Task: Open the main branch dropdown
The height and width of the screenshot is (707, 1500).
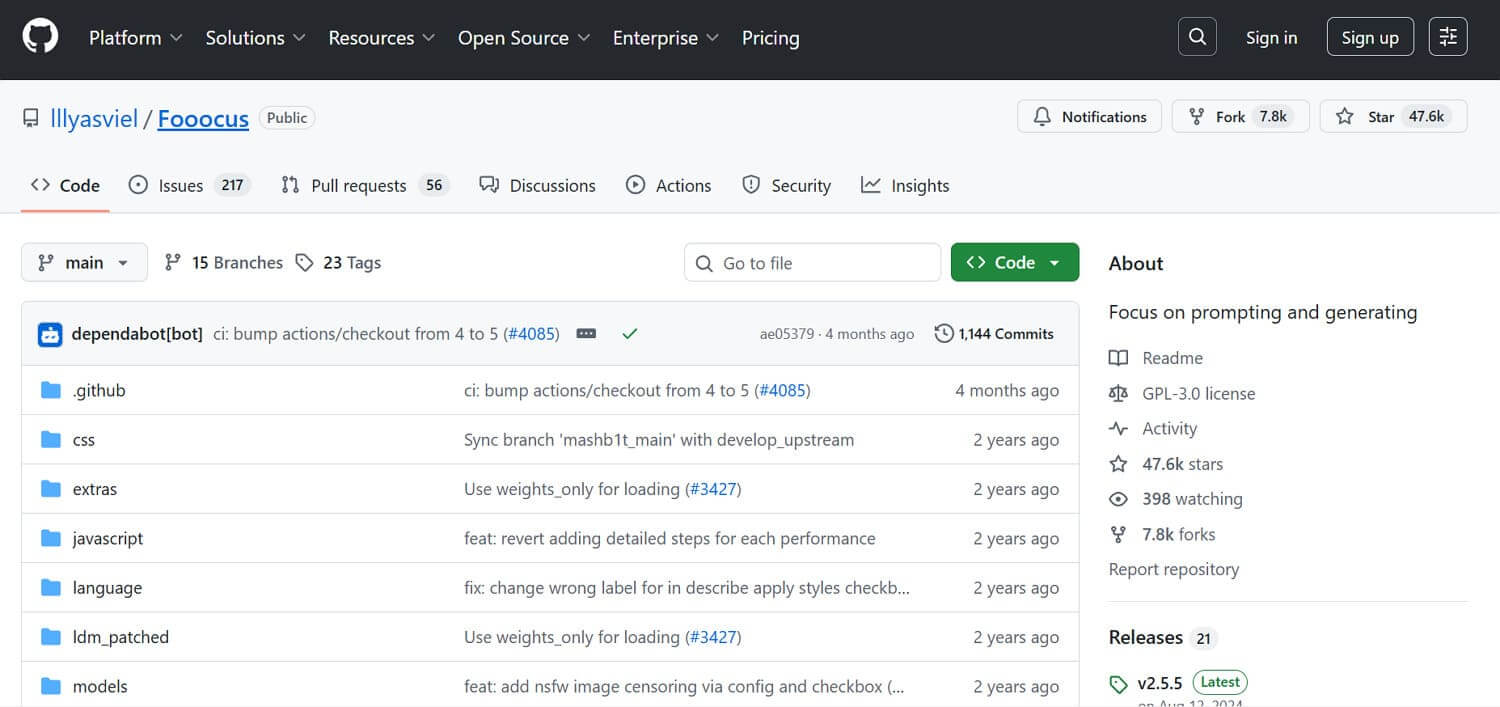Action: pyautogui.click(x=84, y=263)
